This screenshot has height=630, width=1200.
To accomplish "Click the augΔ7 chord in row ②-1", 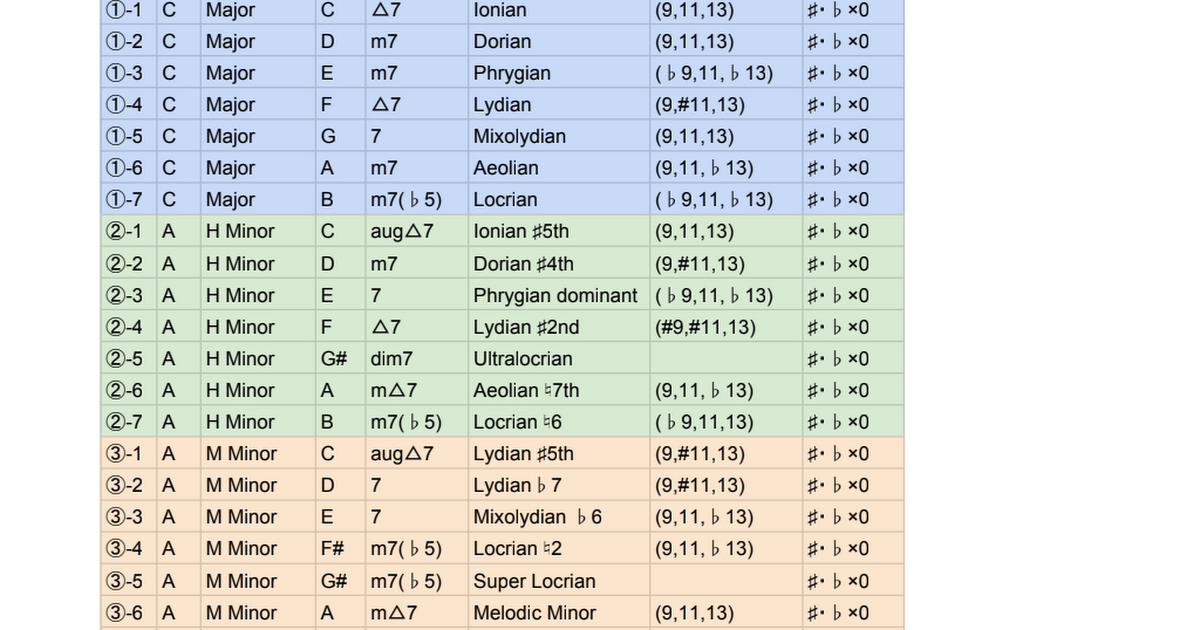I will click(x=415, y=232).
